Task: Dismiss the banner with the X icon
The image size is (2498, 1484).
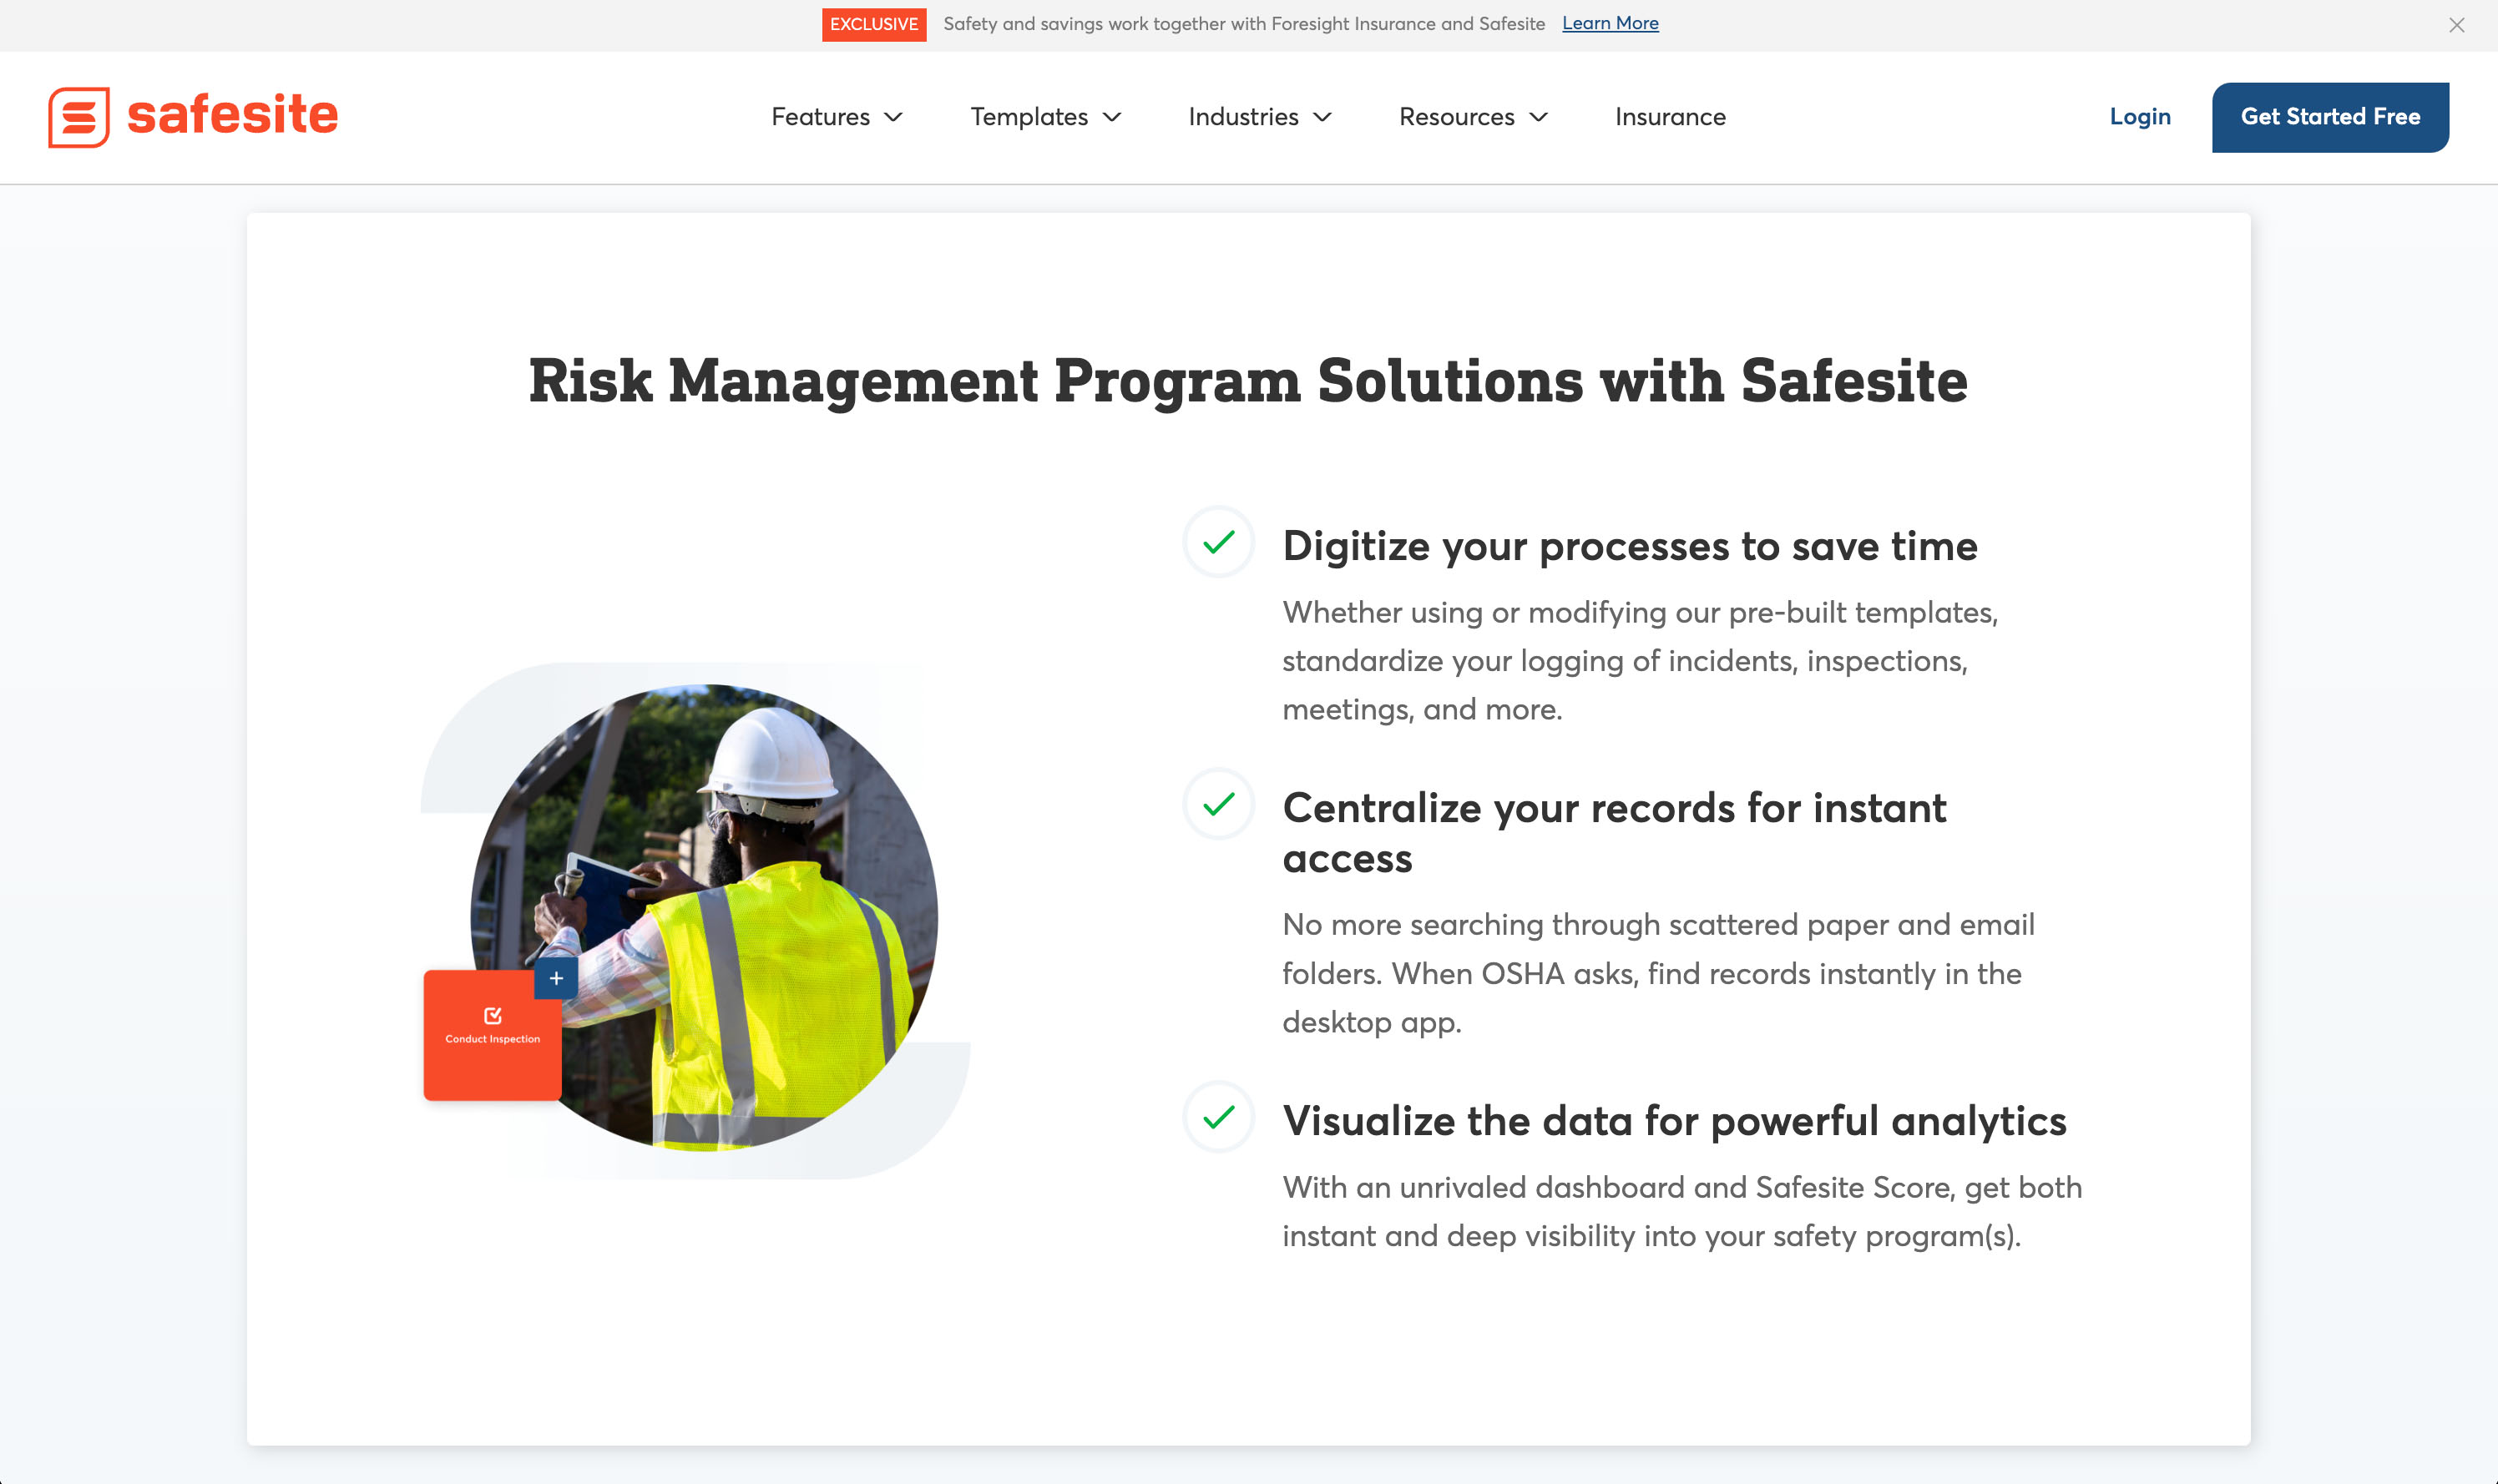Action: click(x=2456, y=25)
